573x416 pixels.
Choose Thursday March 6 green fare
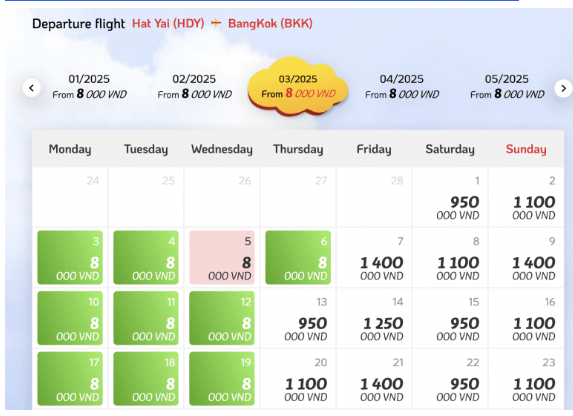point(298,257)
